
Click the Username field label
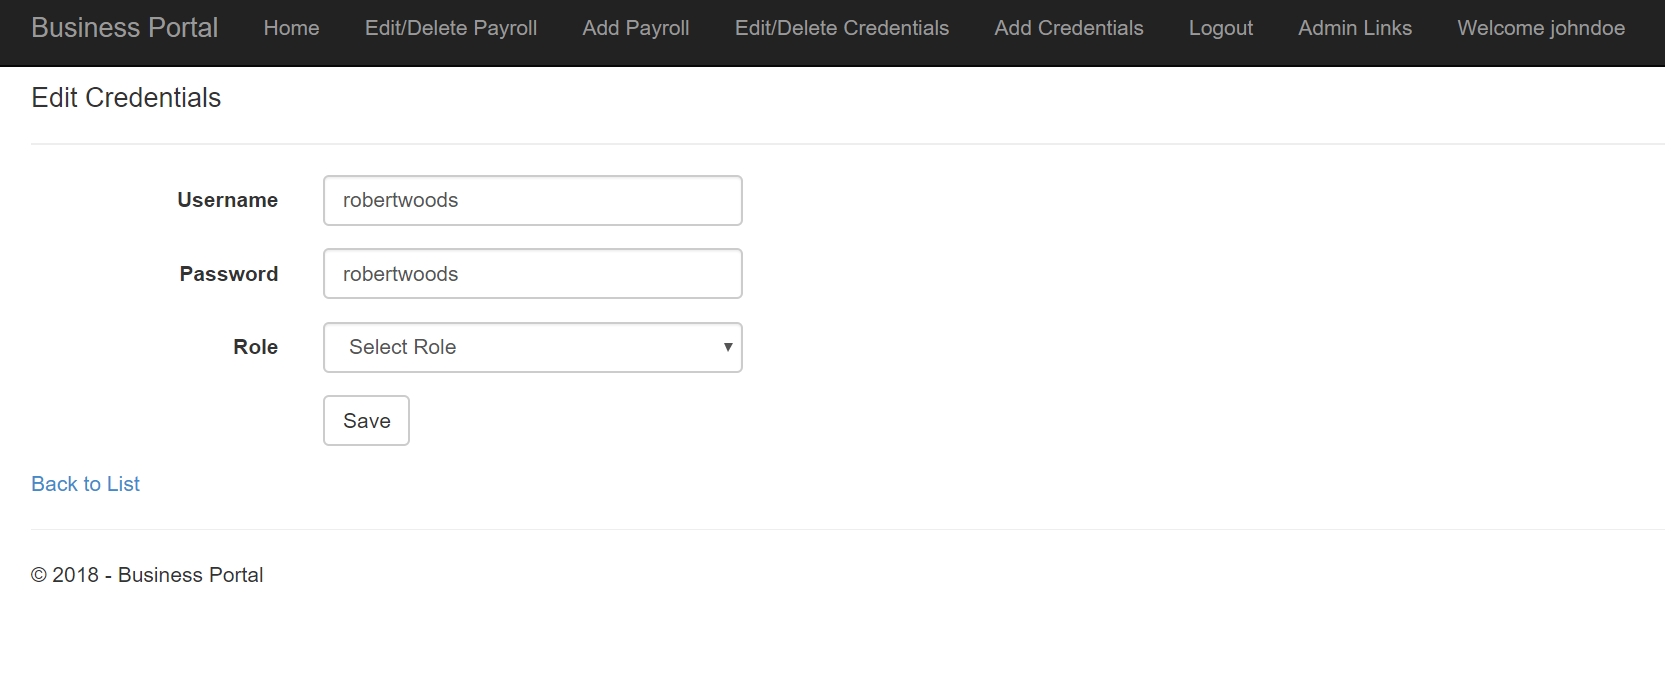(228, 201)
